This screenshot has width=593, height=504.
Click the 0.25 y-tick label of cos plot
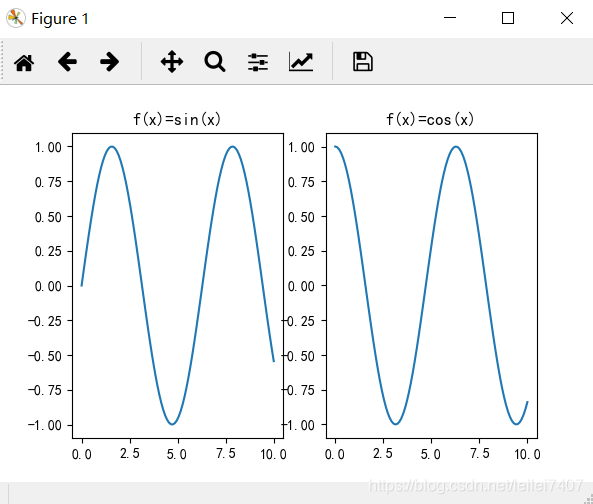point(301,251)
